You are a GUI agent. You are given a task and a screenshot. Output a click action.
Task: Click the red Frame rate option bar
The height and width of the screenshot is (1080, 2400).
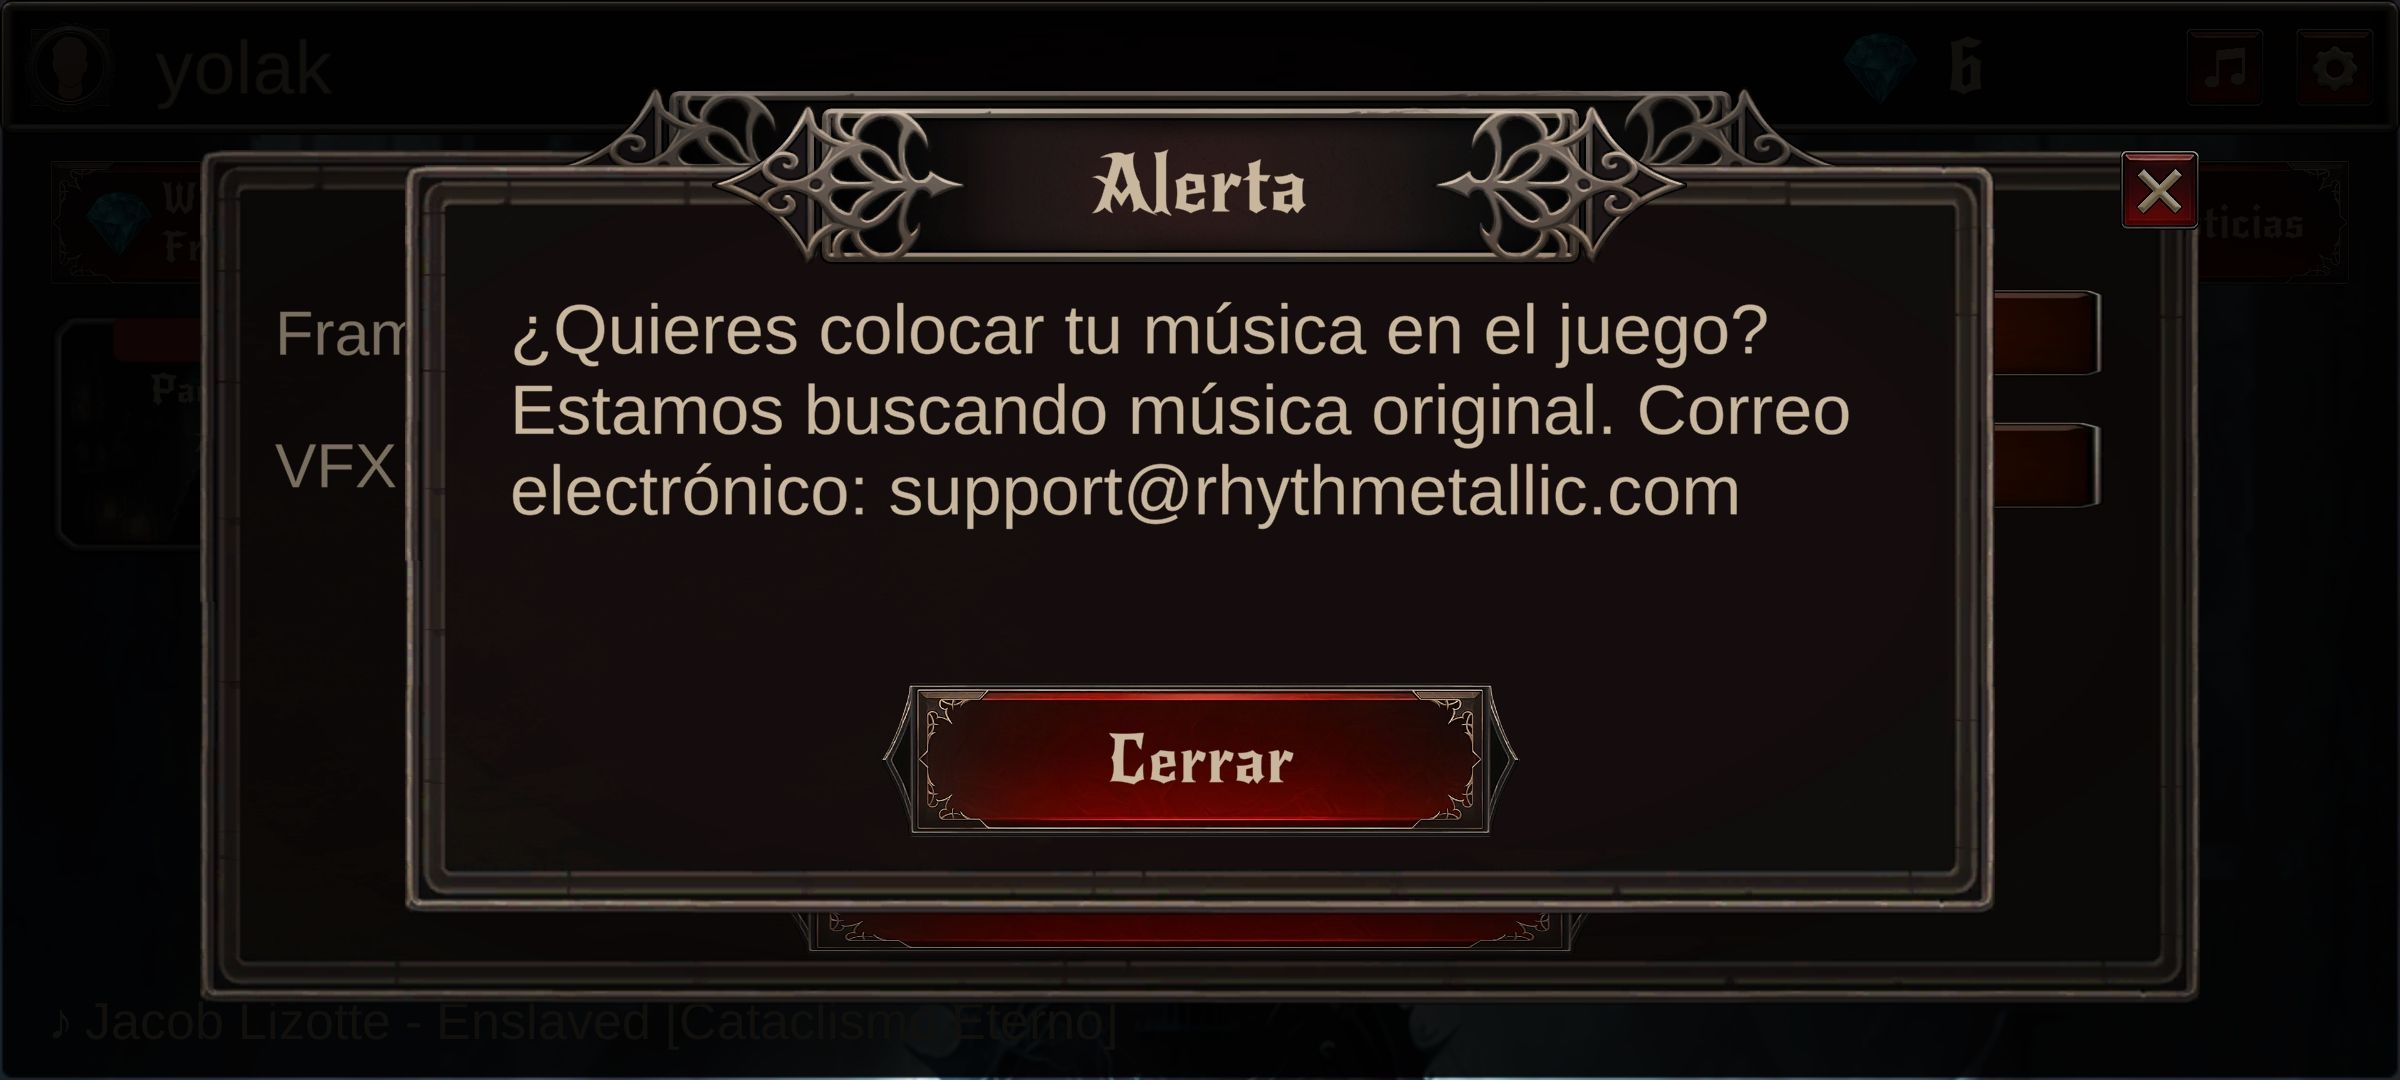(x=2046, y=332)
